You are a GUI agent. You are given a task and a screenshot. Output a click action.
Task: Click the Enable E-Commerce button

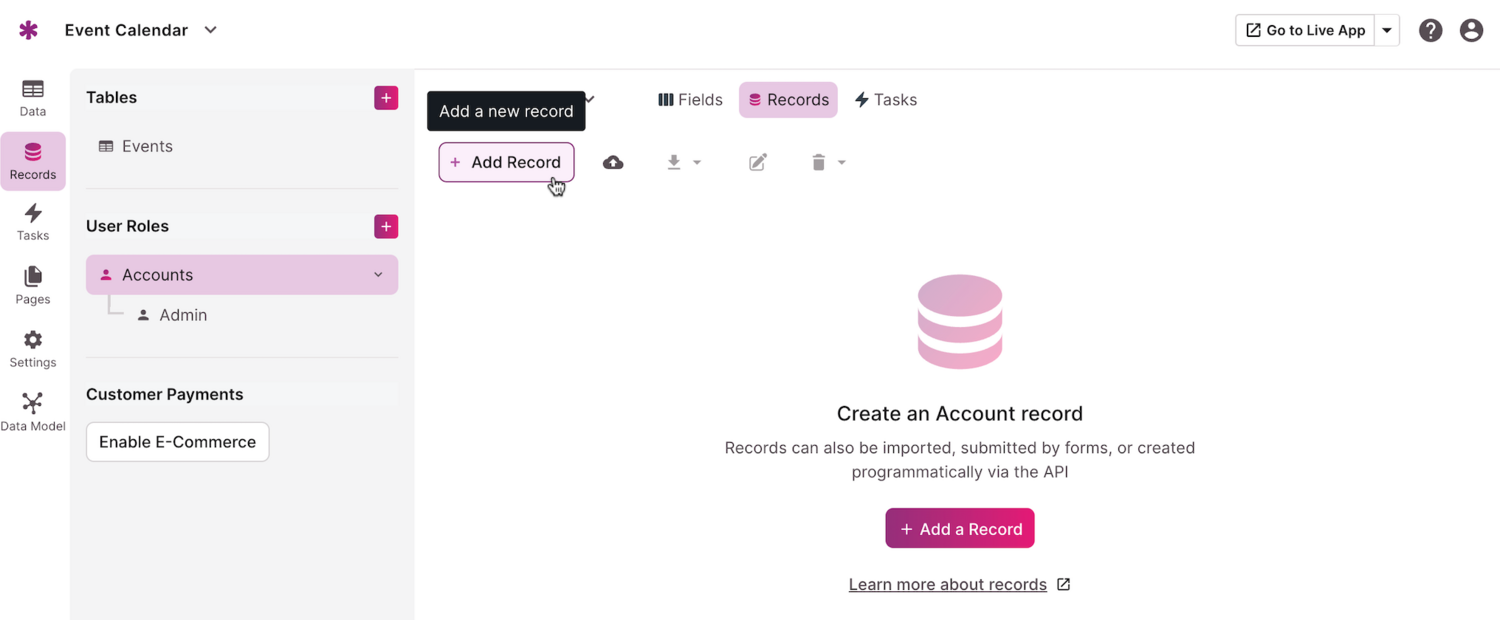tap(177, 442)
